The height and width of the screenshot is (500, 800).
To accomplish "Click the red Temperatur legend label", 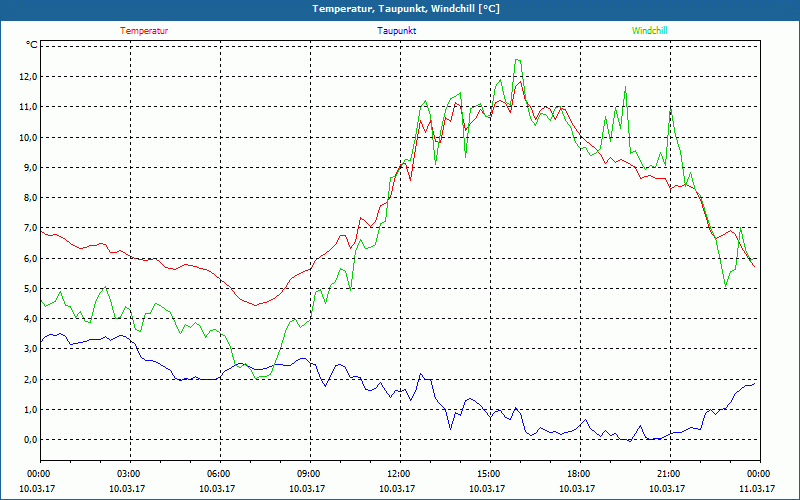I will [144, 31].
